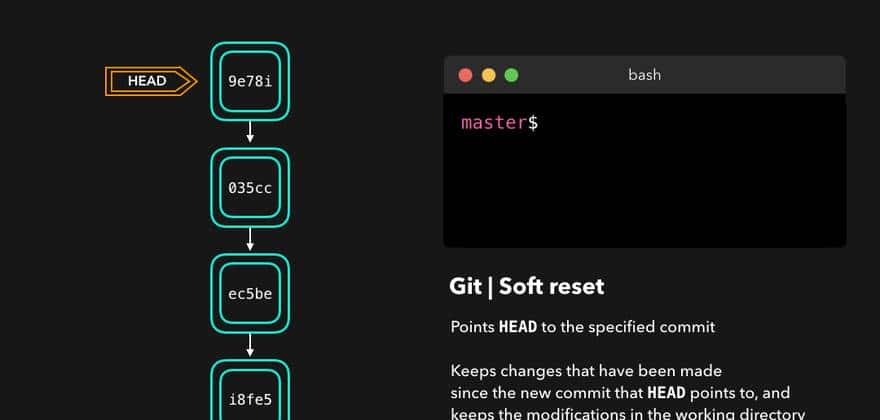880x420 pixels.
Task: Maximize terminal using the green button
Action: tap(512, 75)
